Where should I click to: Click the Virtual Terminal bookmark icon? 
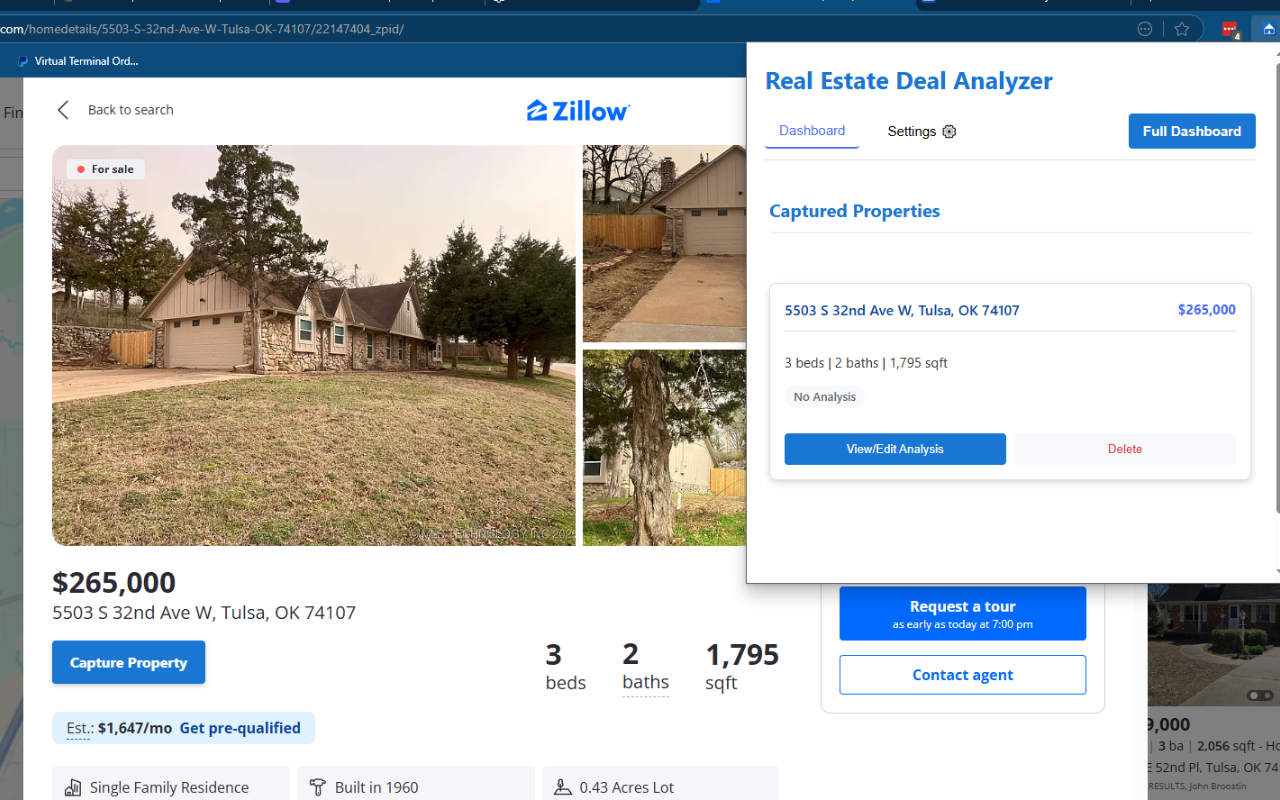(x=23, y=61)
